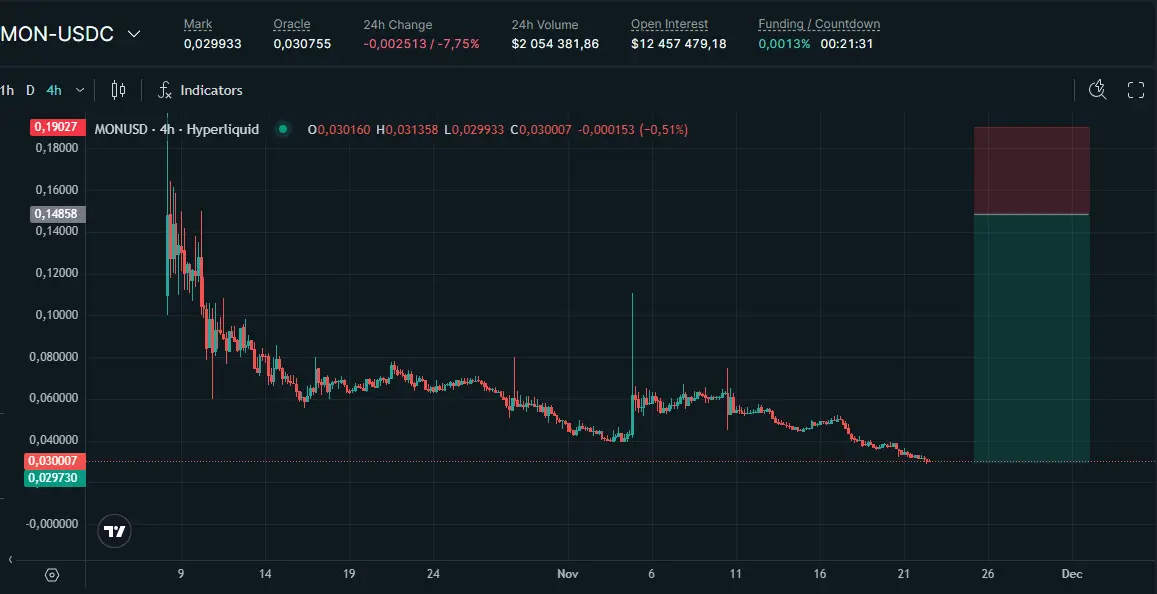Click the countdown timer 00:21:31
Screen dimensions: 1157x594
pos(846,44)
